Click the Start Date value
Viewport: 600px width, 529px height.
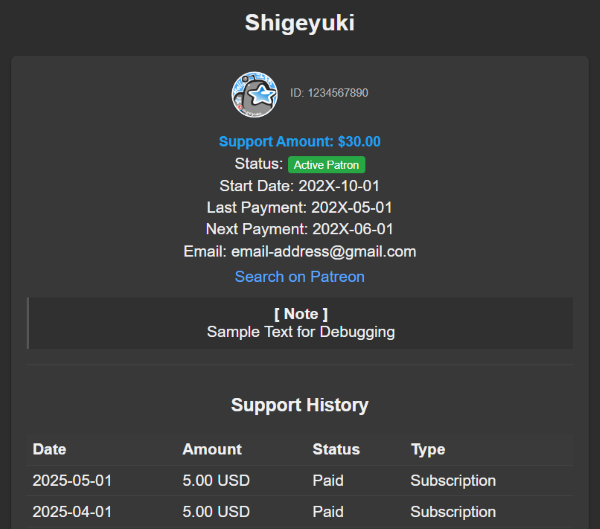coord(339,186)
